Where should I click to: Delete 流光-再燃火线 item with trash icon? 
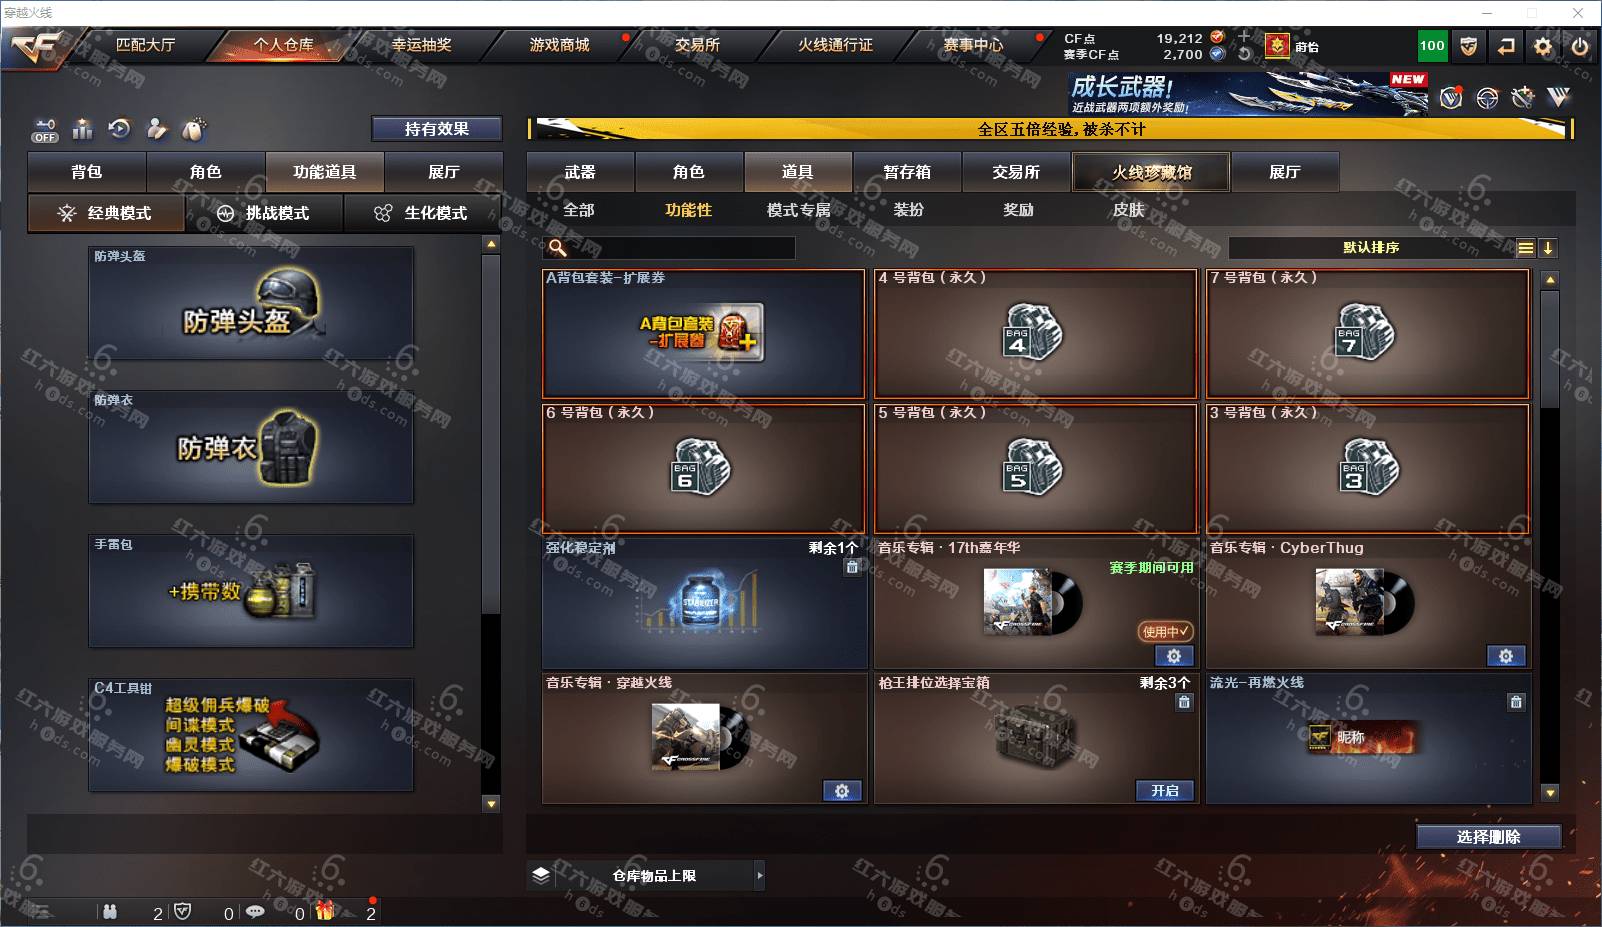point(1516,702)
